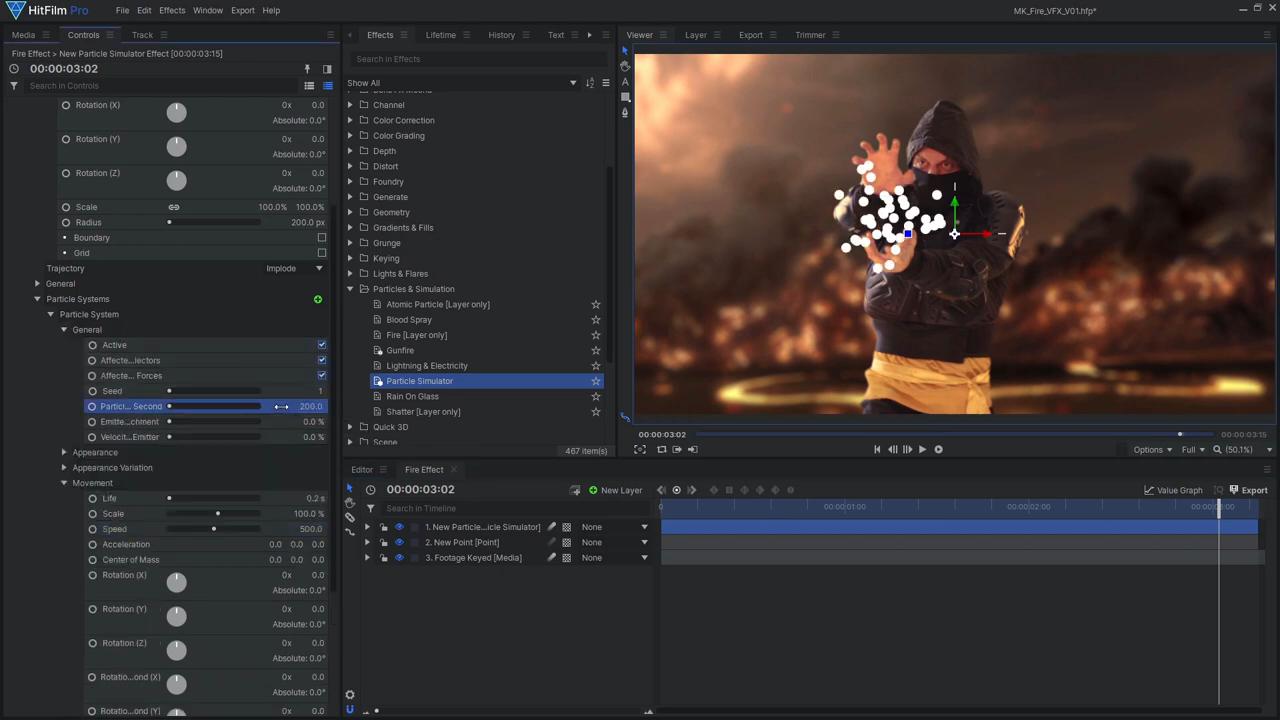Switch to the Lifetime tab
The height and width of the screenshot is (720, 1280).
440,35
